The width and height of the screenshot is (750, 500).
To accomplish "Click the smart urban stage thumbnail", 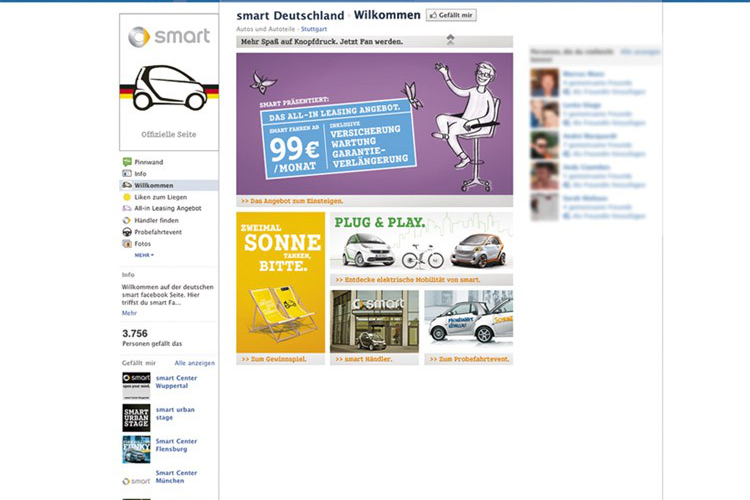I will click(136, 418).
